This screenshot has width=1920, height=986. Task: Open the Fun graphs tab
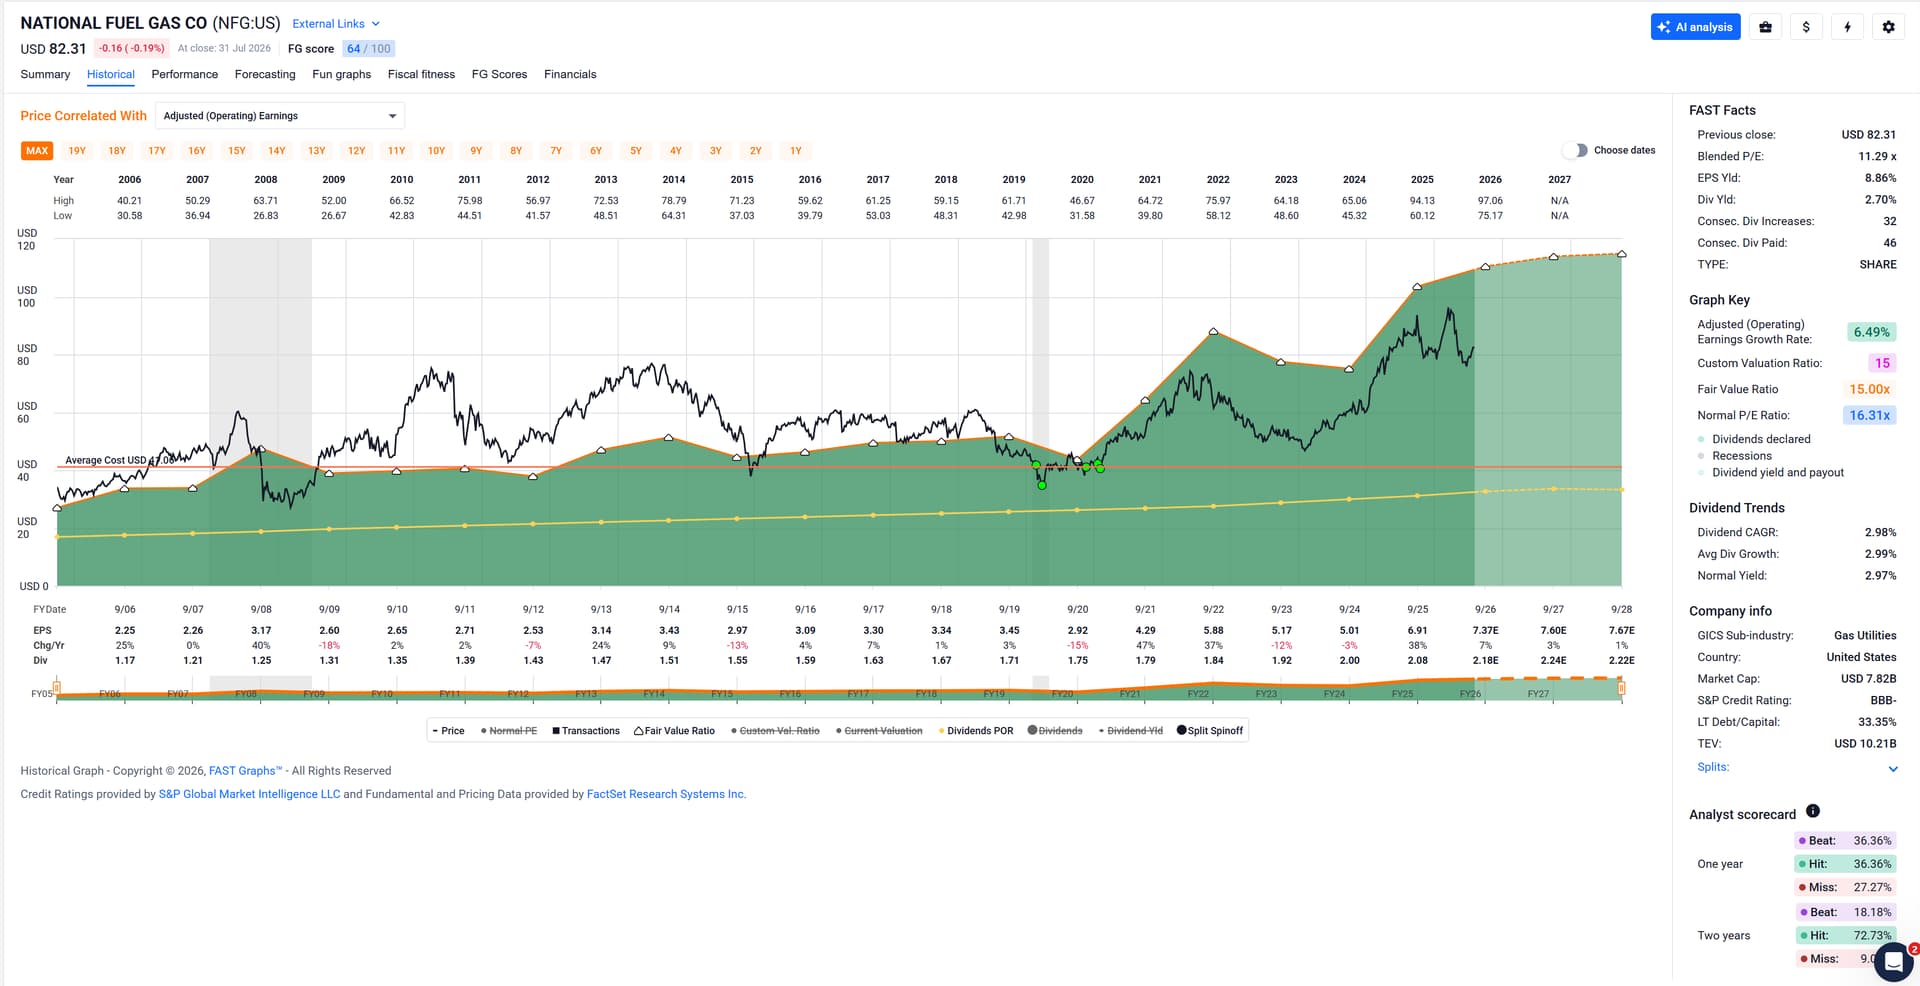tap(341, 74)
